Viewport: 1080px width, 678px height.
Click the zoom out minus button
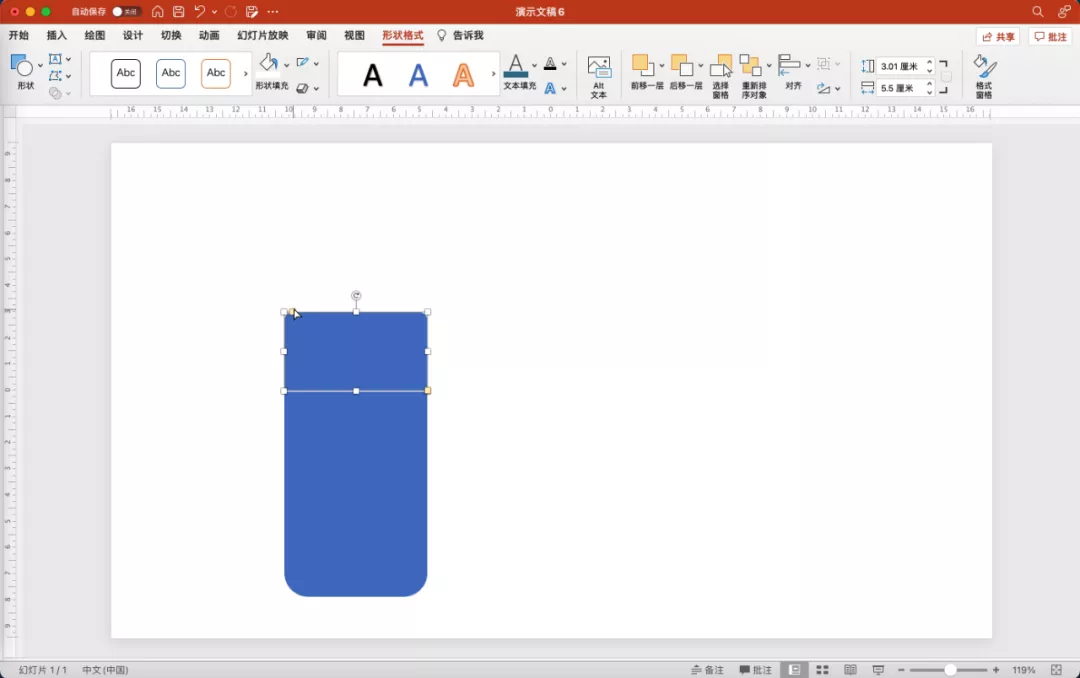(x=901, y=670)
